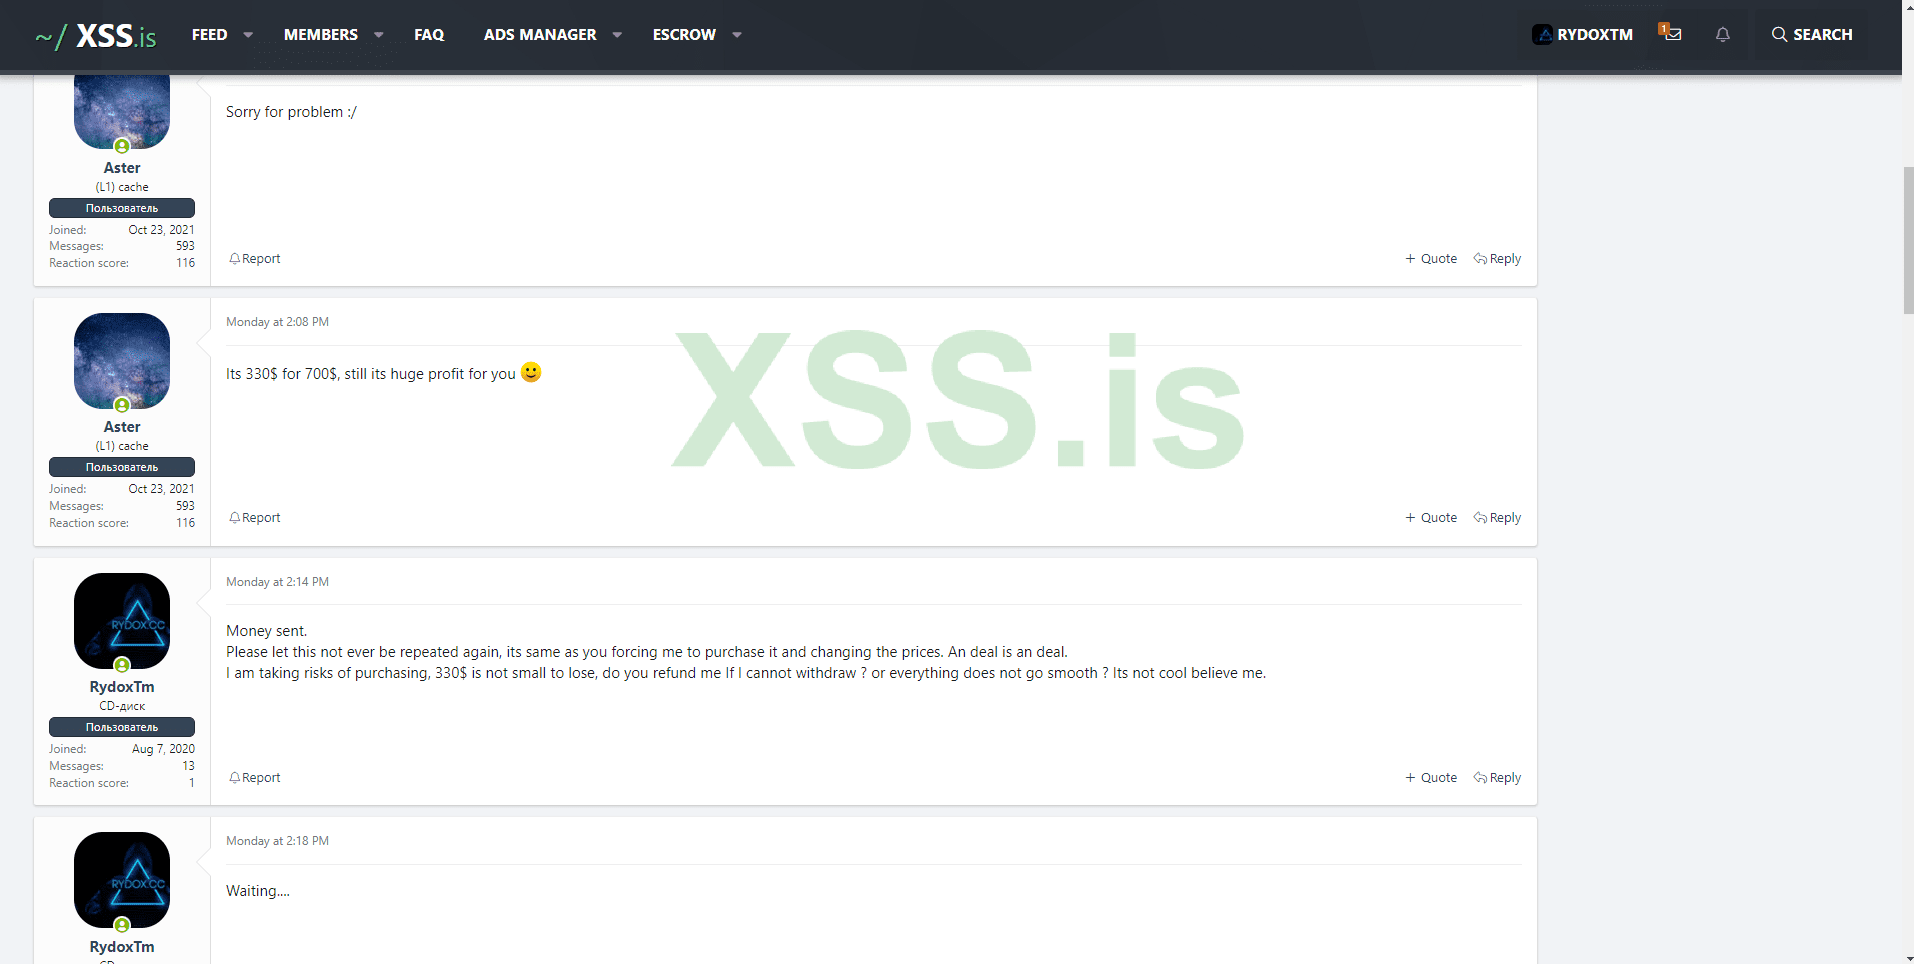The height and width of the screenshot is (964, 1914).
Task: Click the "Aug 7, 2020" join date
Action: tap(163, 749)
